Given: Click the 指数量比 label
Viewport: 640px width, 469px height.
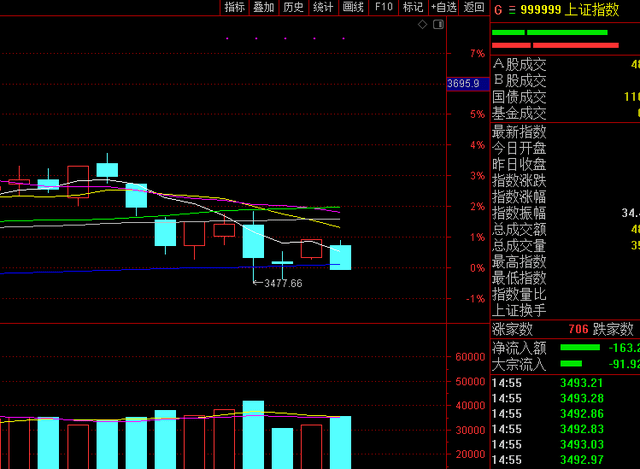Looking at the screenshot, I should tap(519, 294).
